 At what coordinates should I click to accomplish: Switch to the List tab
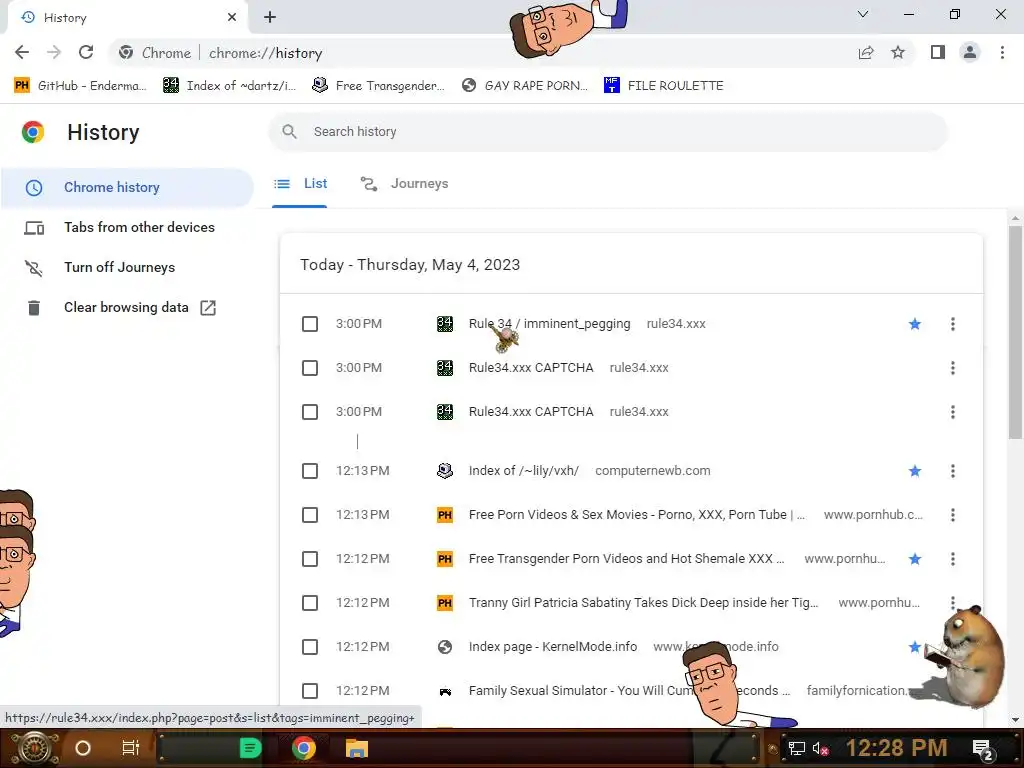tap(300, 184)
